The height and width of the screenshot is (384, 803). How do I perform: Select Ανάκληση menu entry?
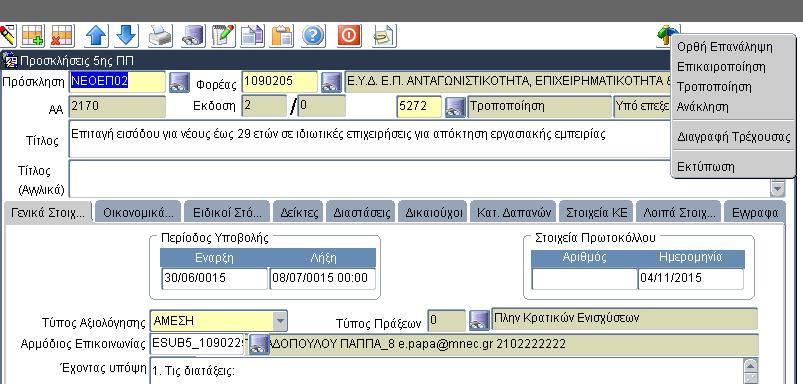[x=702, y=107]
